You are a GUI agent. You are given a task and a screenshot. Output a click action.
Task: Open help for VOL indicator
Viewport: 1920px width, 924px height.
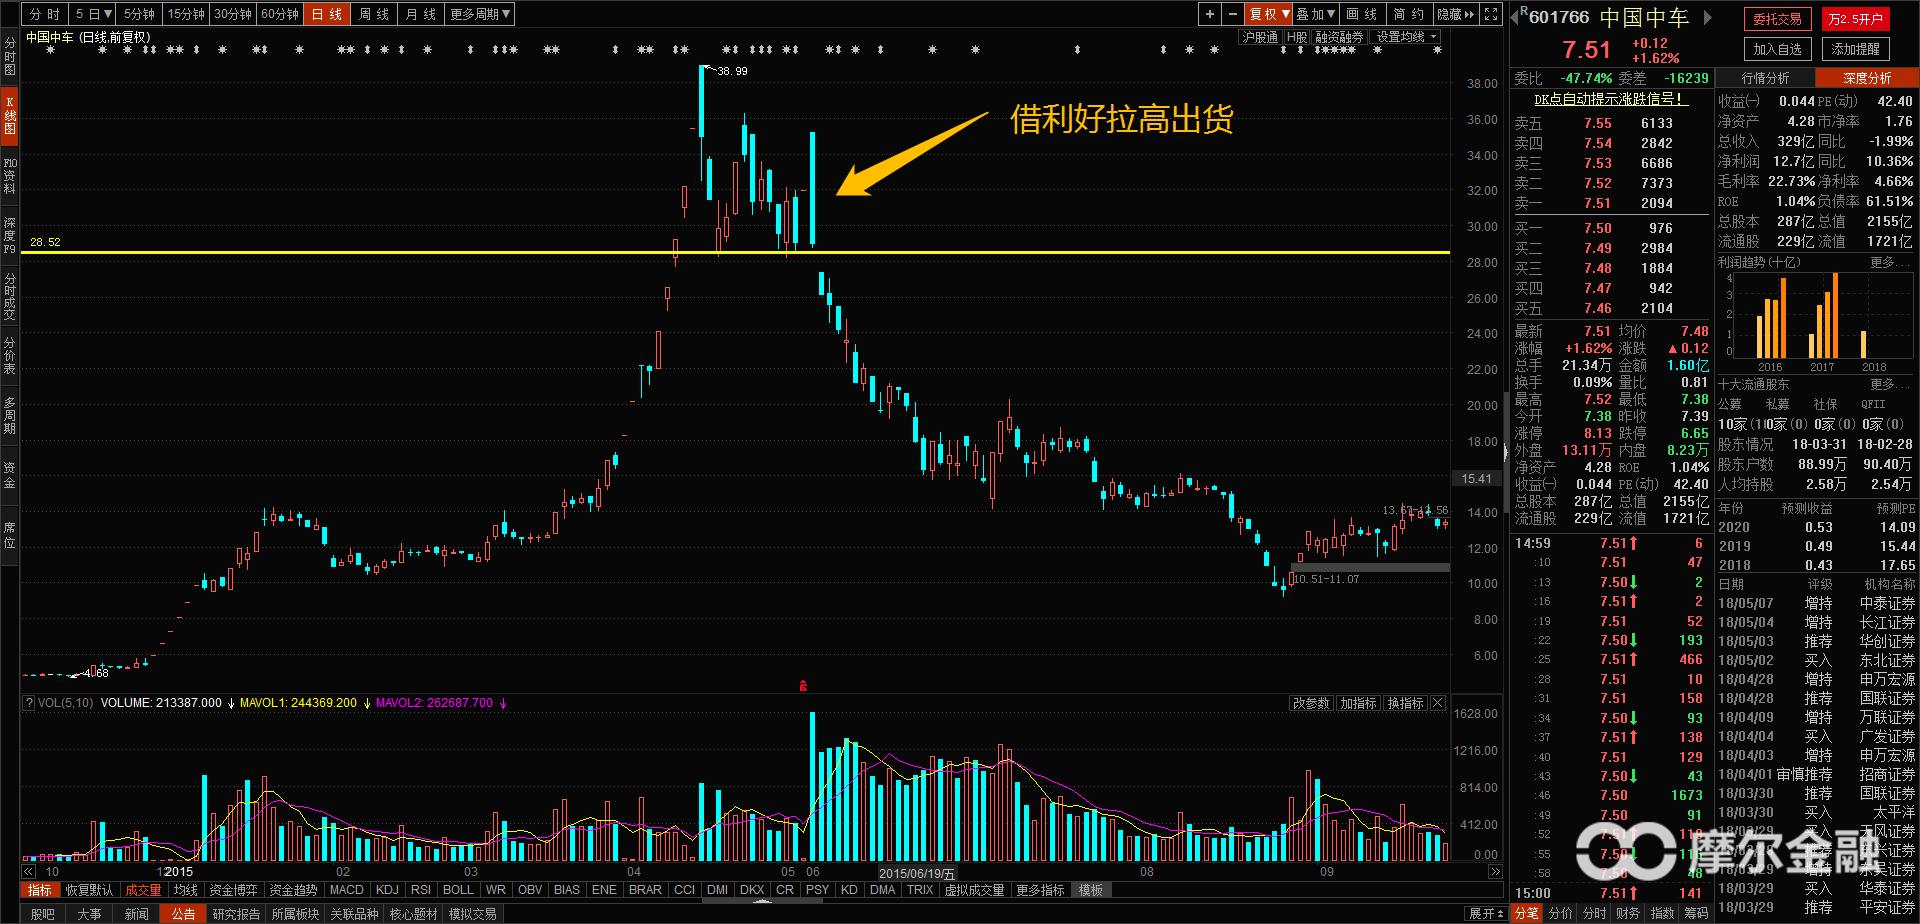coord(29,703)
